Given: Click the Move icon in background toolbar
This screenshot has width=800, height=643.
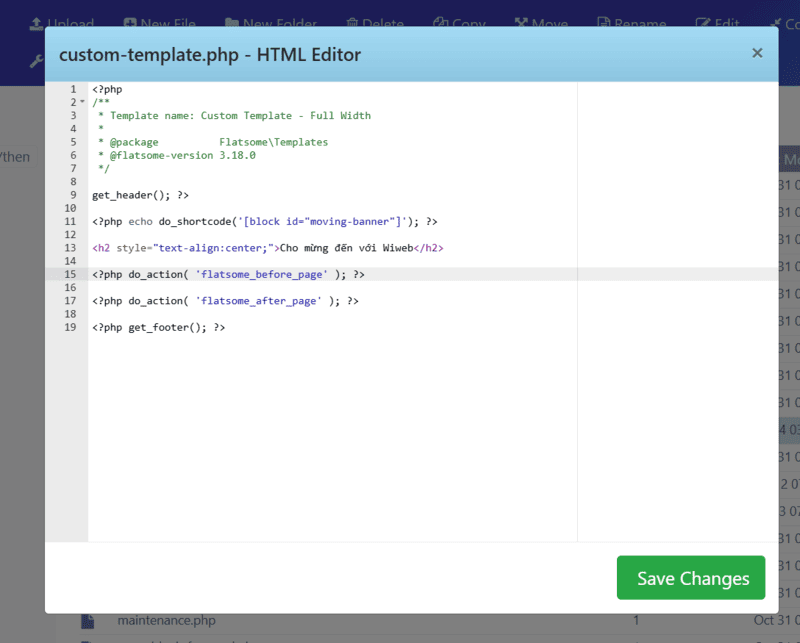Looking at the screenshot, I should click(x=521, y=23).
